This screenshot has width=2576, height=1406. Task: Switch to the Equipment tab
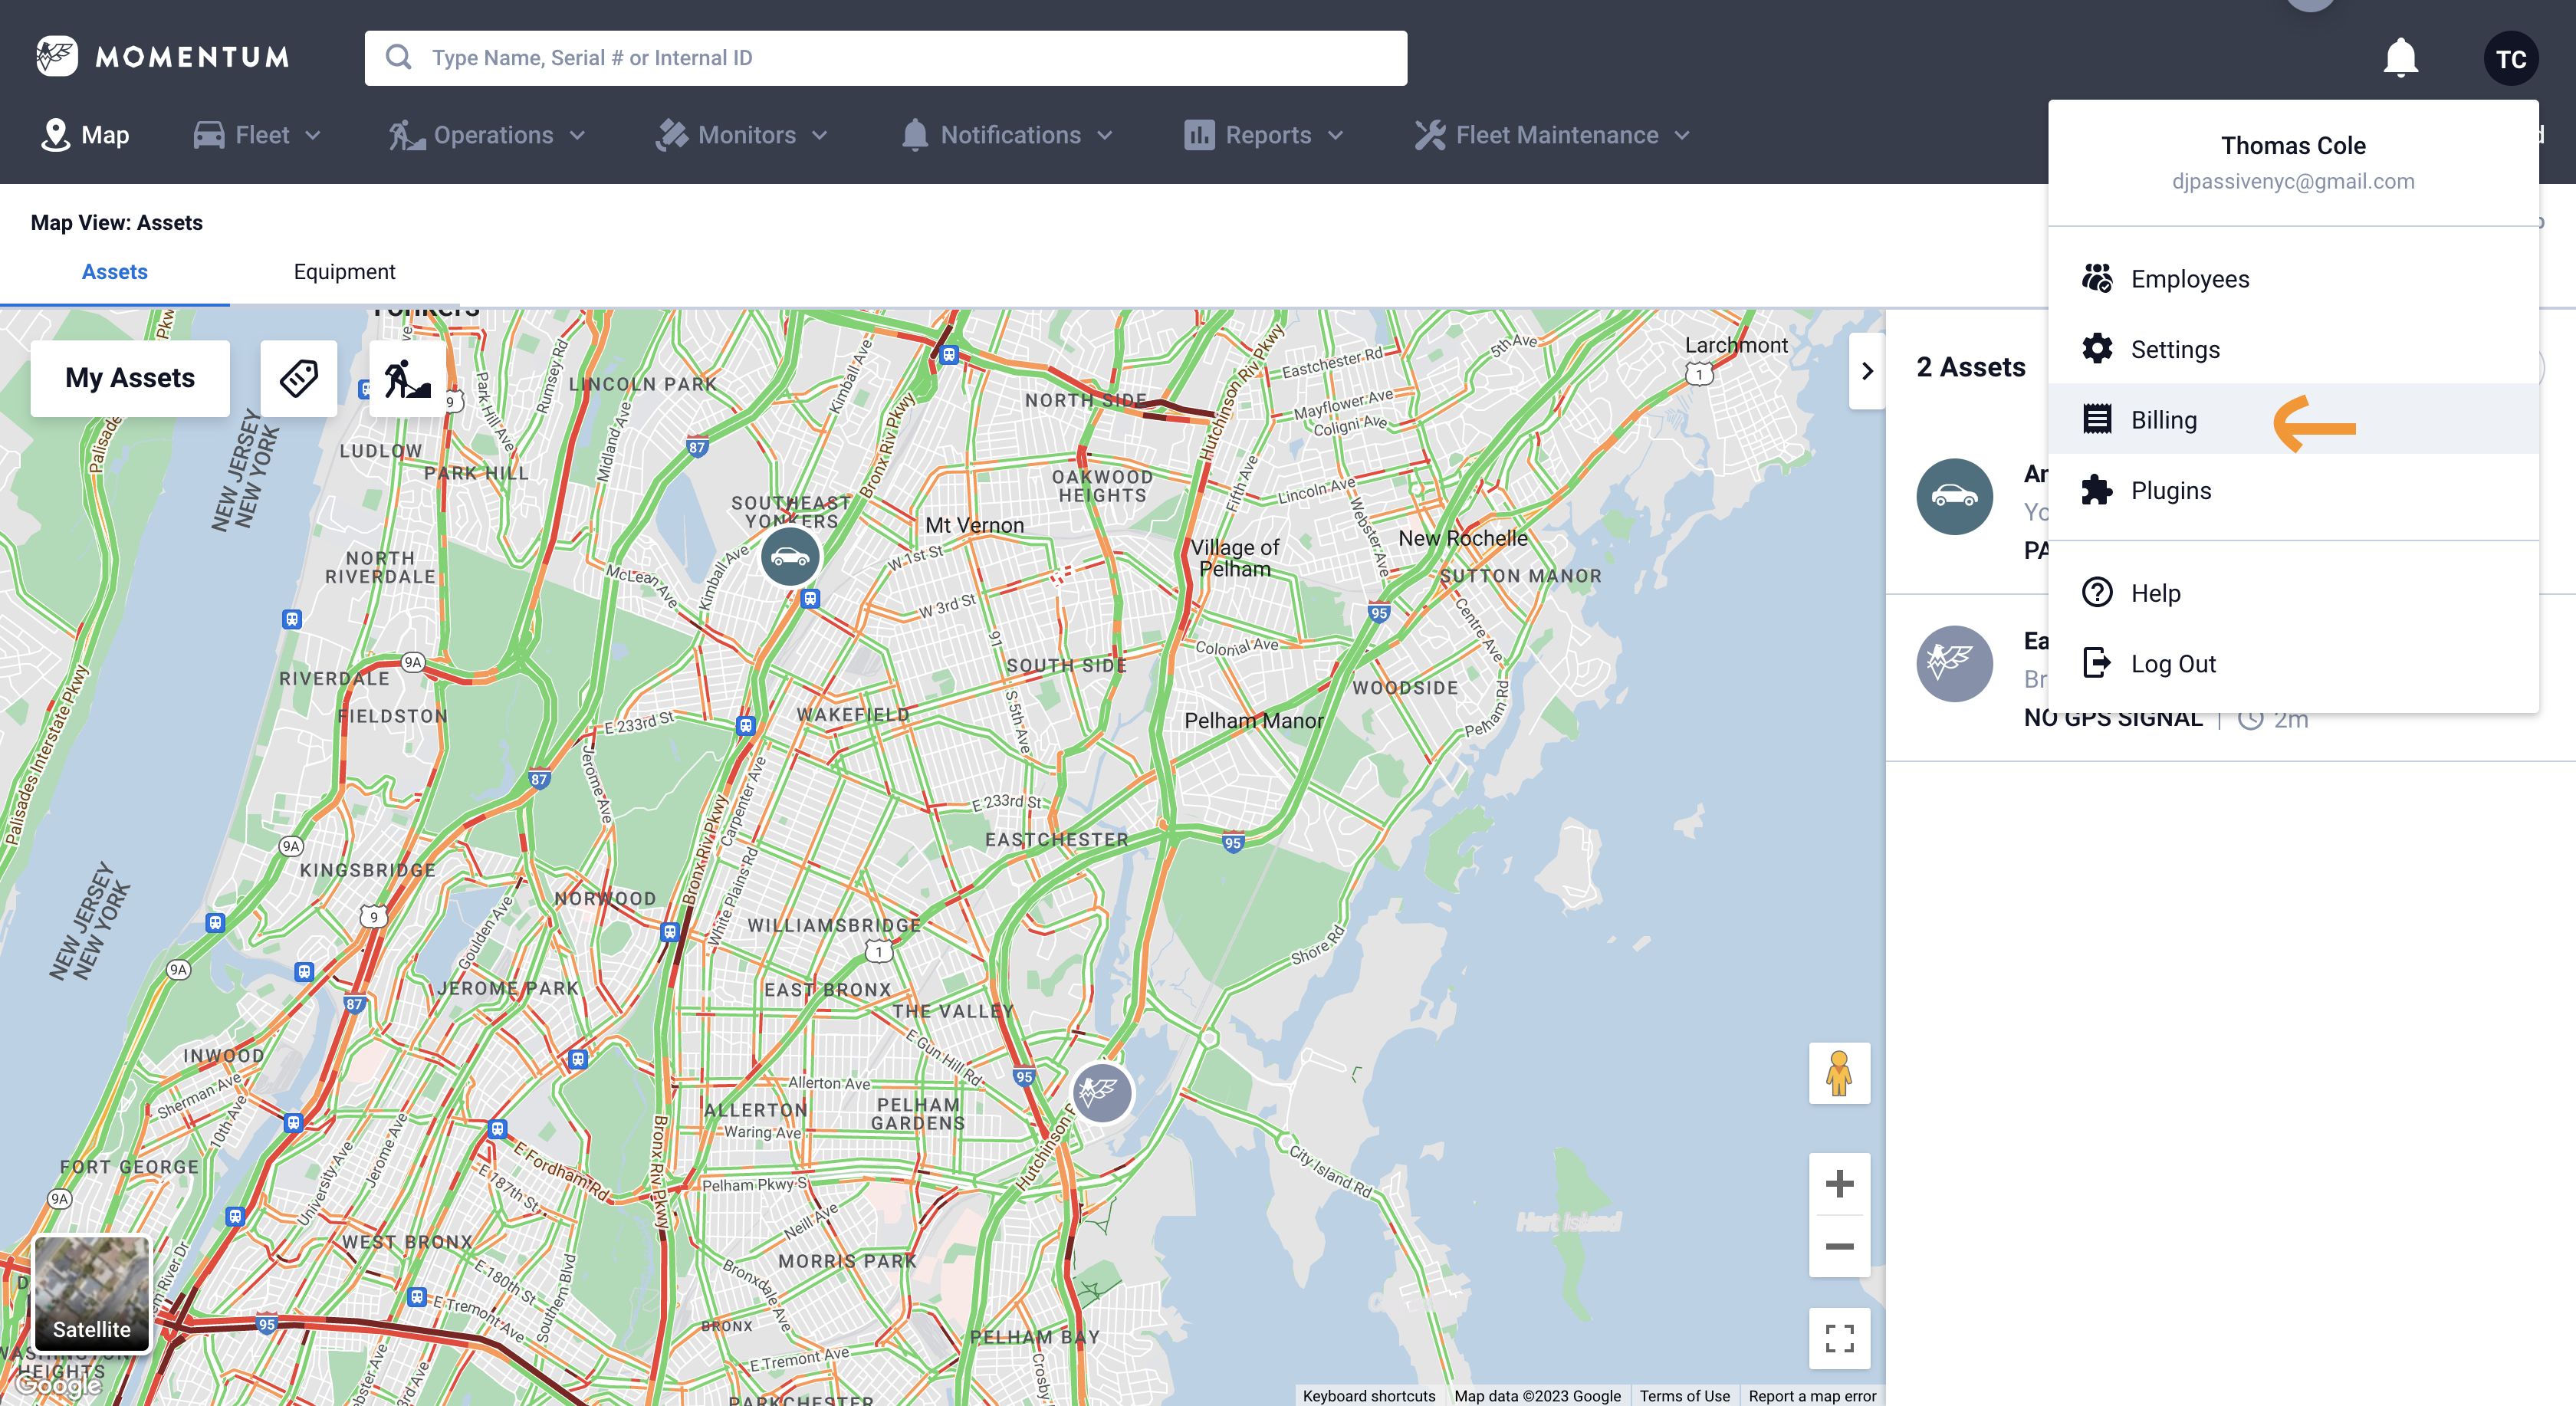coord(344,272)
